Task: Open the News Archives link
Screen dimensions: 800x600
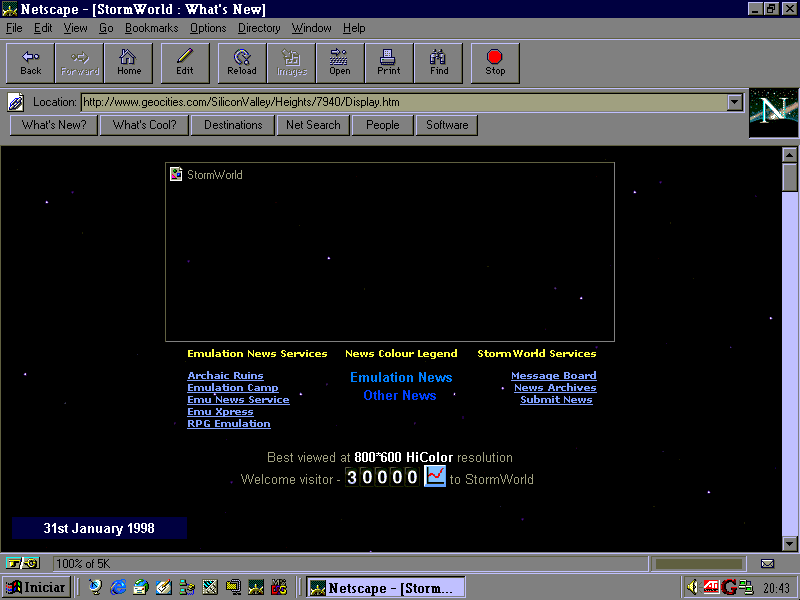Action: coord(555,388)
